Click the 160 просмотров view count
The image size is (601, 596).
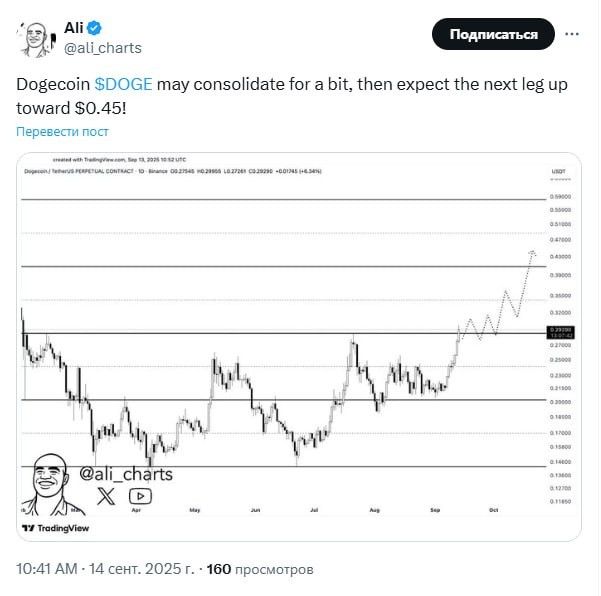coord(259,569)
